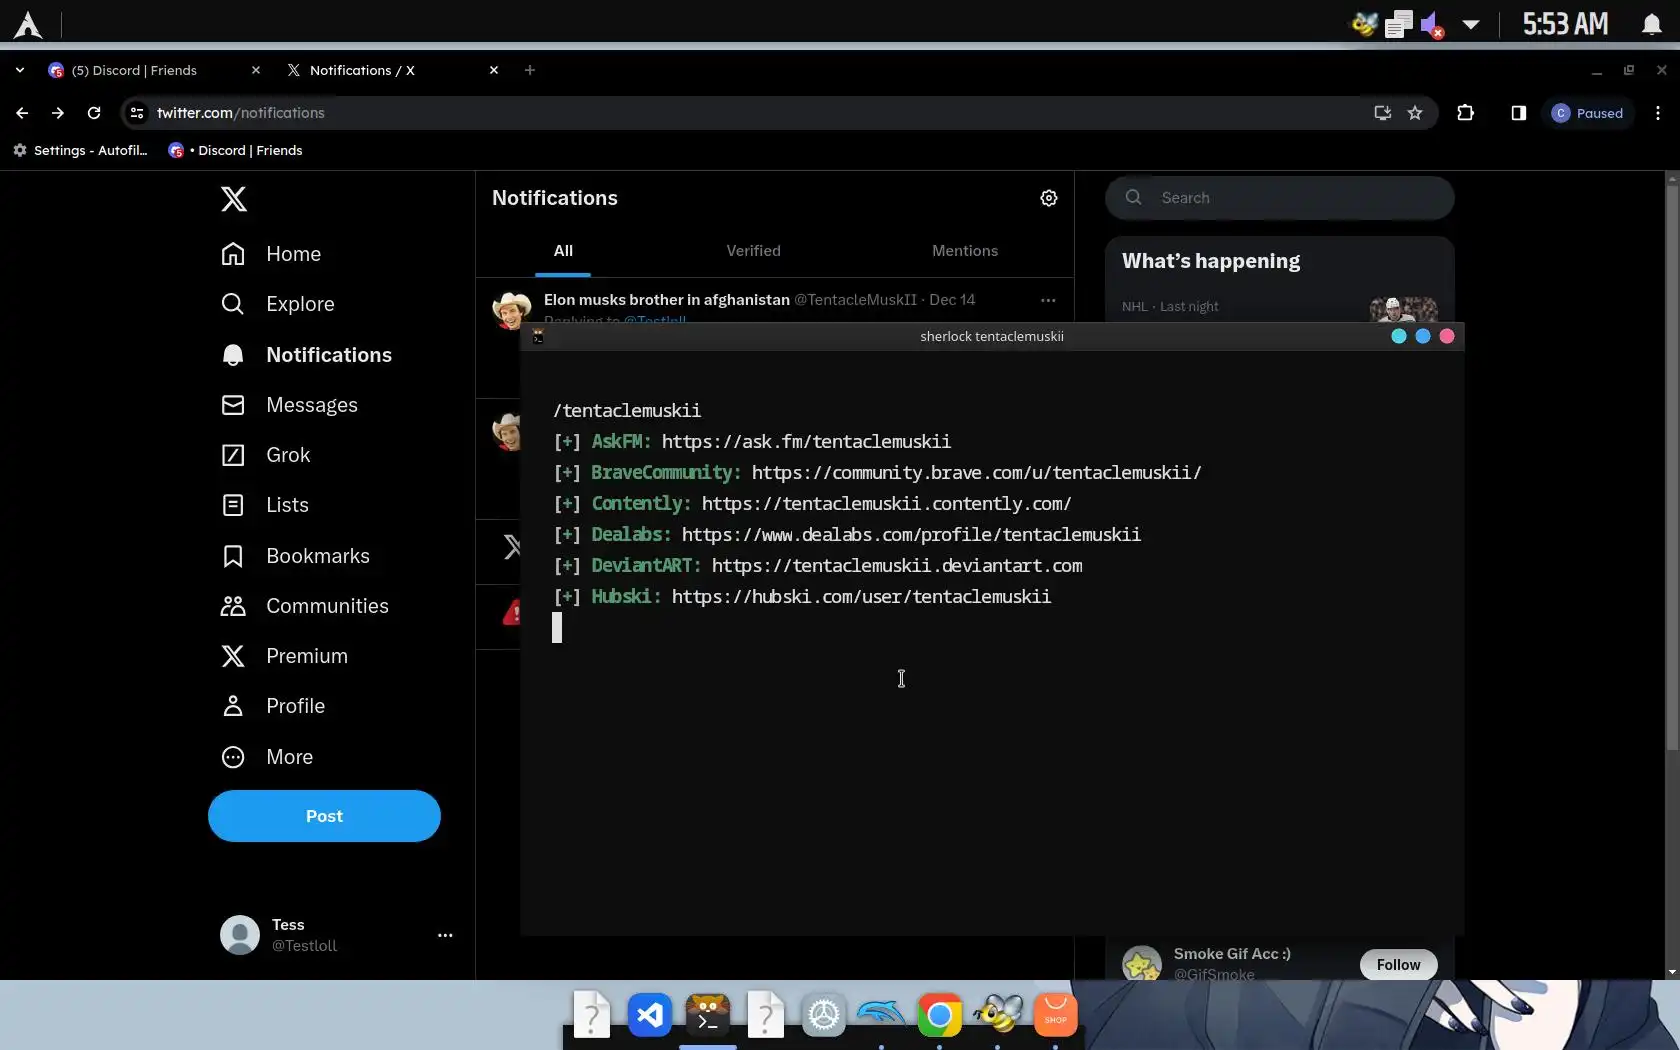Open a new browser tab

[530, 70]
